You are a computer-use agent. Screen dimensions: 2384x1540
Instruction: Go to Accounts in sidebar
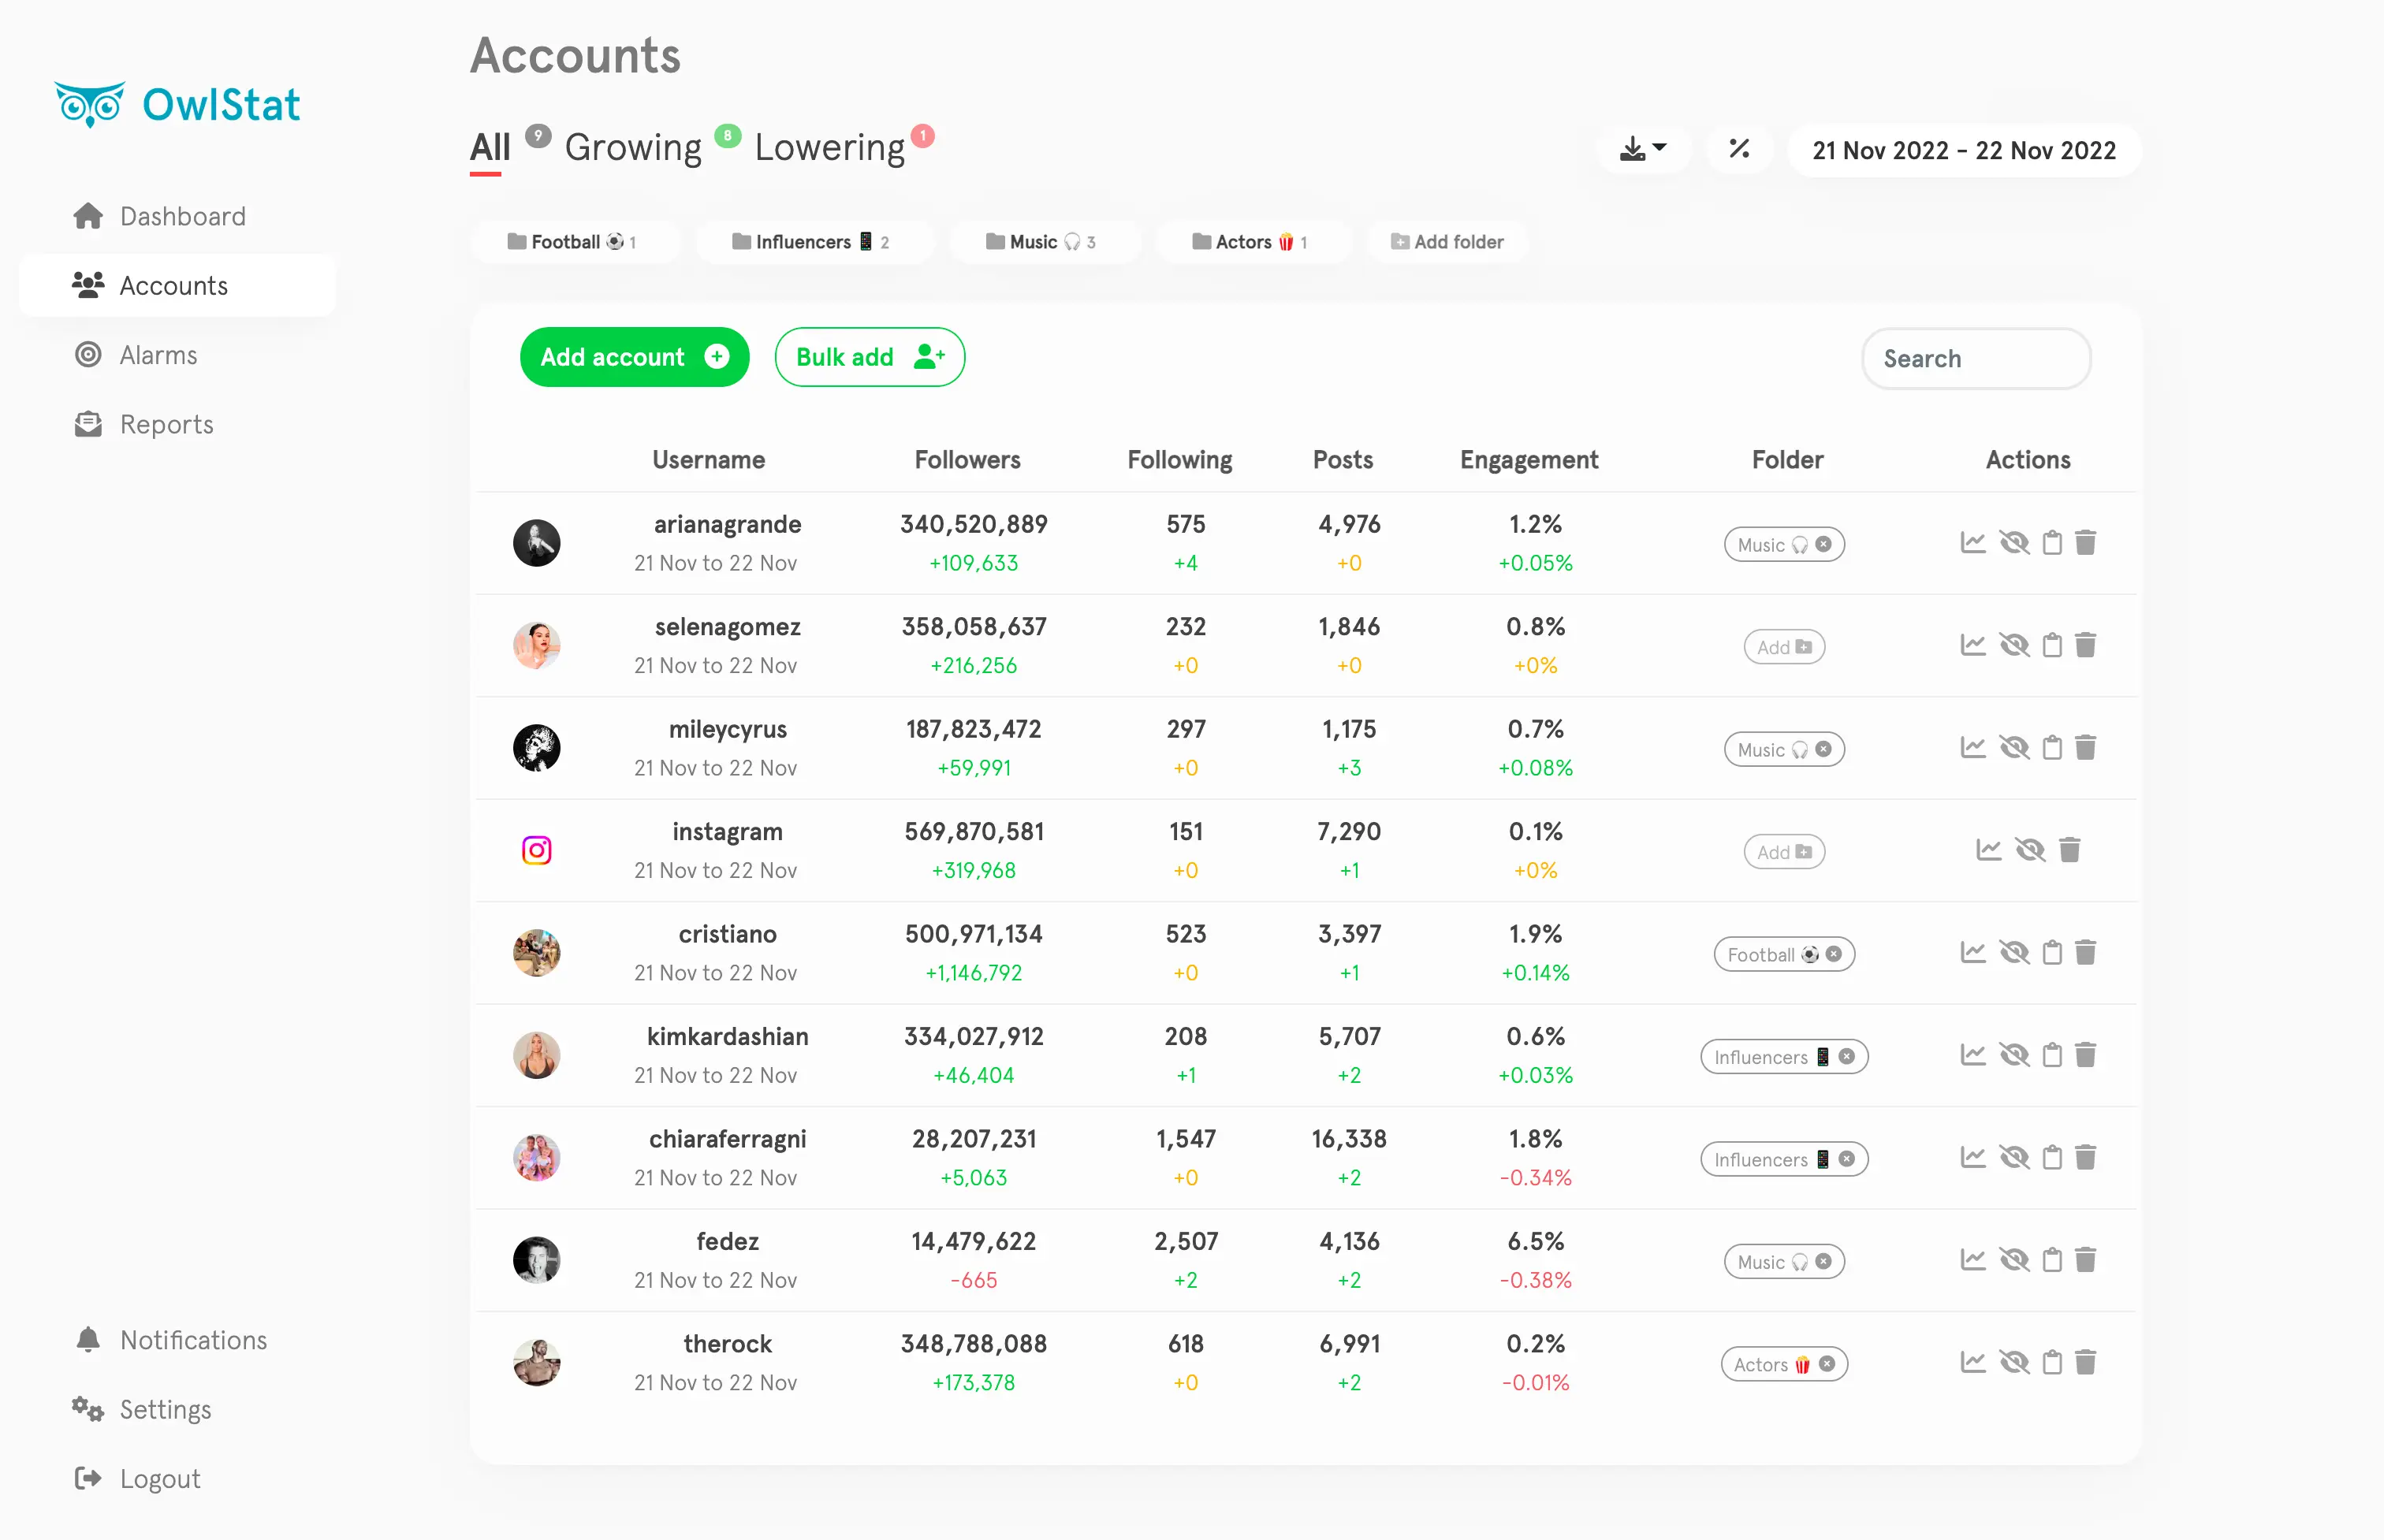click(178, 285)
